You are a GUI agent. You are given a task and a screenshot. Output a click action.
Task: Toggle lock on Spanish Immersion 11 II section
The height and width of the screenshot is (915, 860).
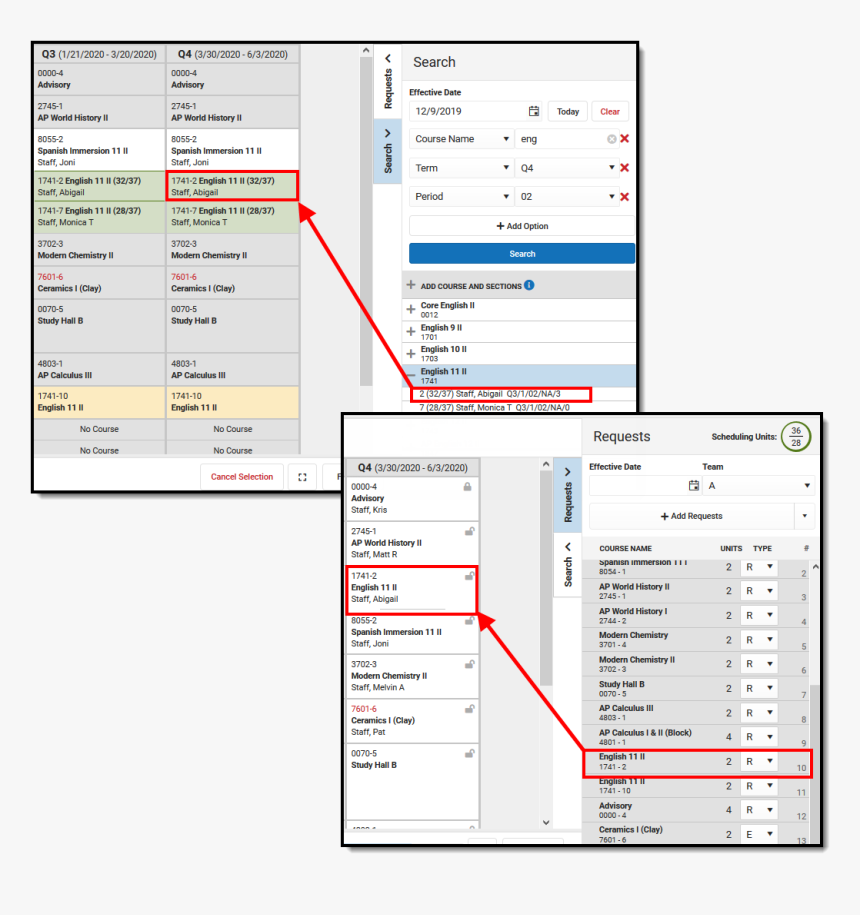tap(469, 621)
